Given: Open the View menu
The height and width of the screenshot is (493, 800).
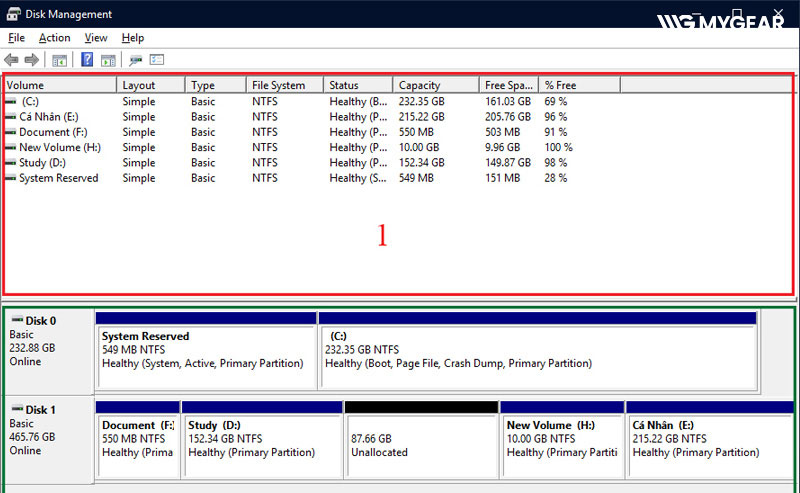Looking at the screenshot, I should (96, 38).
